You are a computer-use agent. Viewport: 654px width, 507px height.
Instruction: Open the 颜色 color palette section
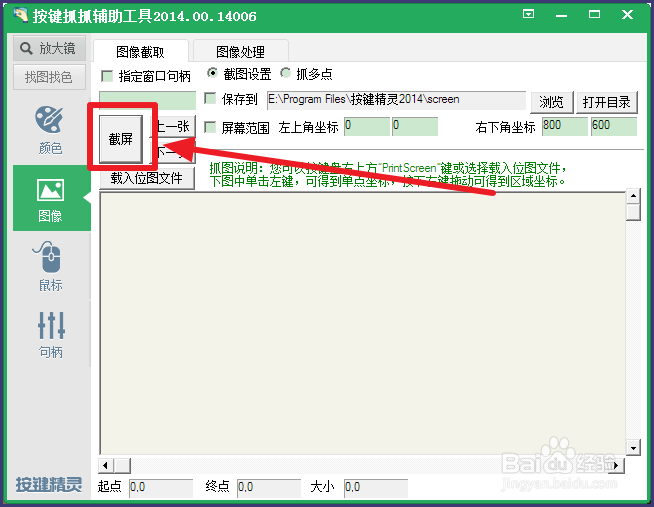pyautogui.click(x=49, y=130)
